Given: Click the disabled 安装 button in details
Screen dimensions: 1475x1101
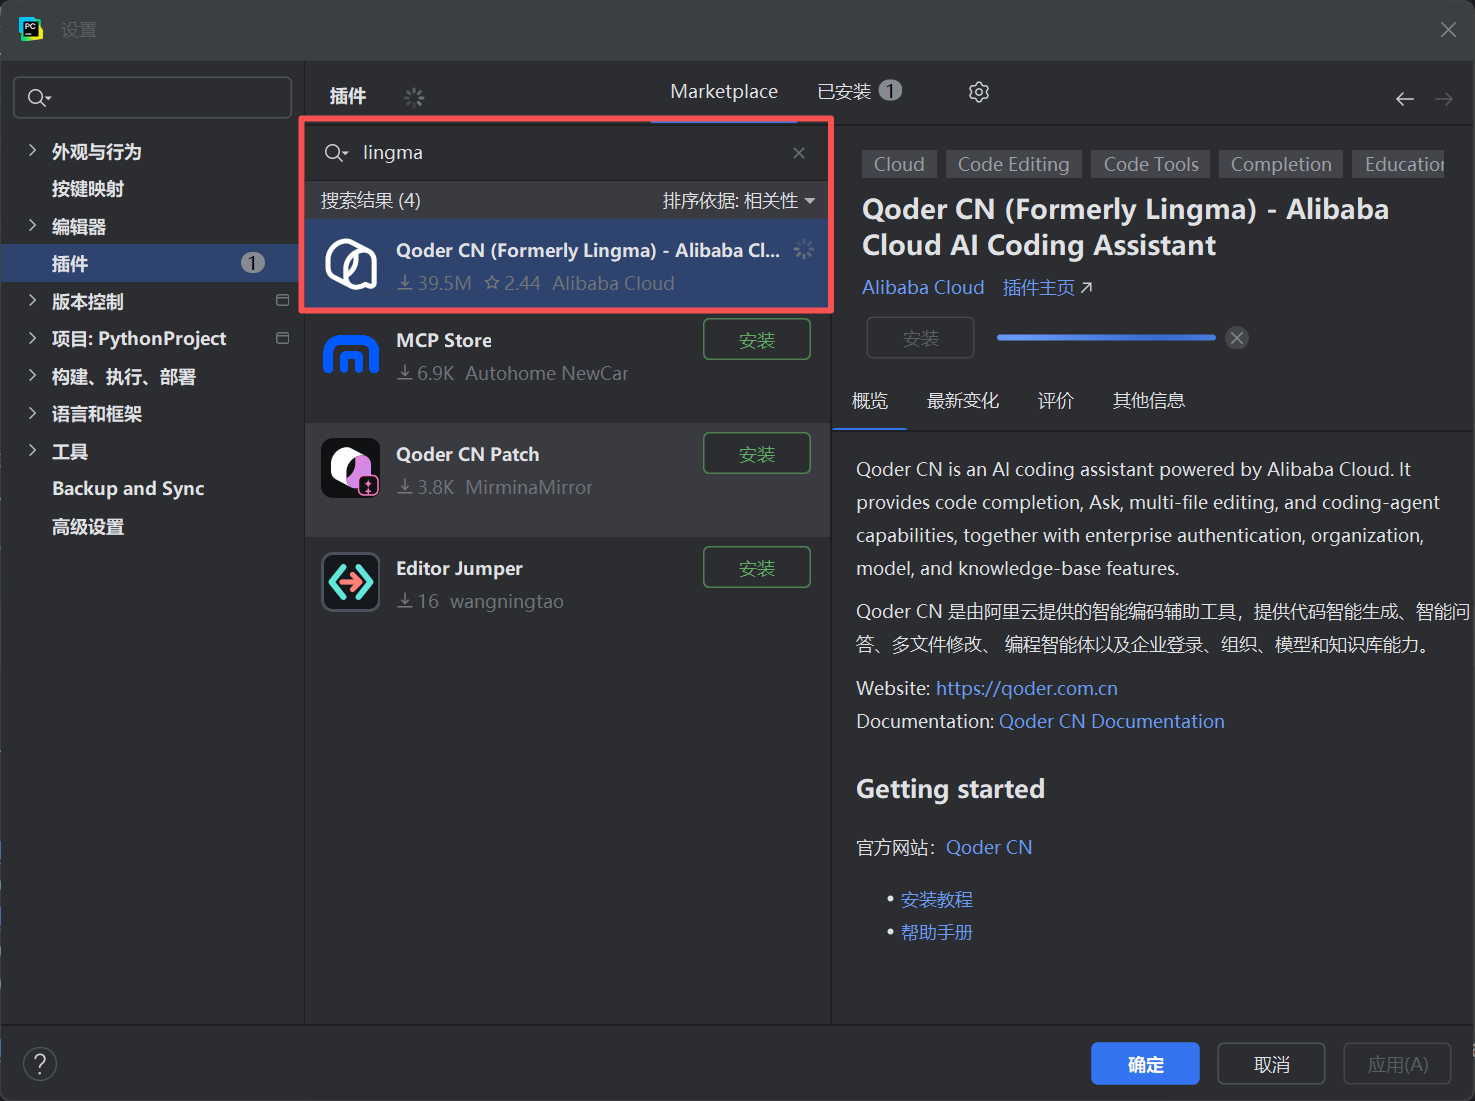Looking at the screenshot, I should click(x=920, y=338).
